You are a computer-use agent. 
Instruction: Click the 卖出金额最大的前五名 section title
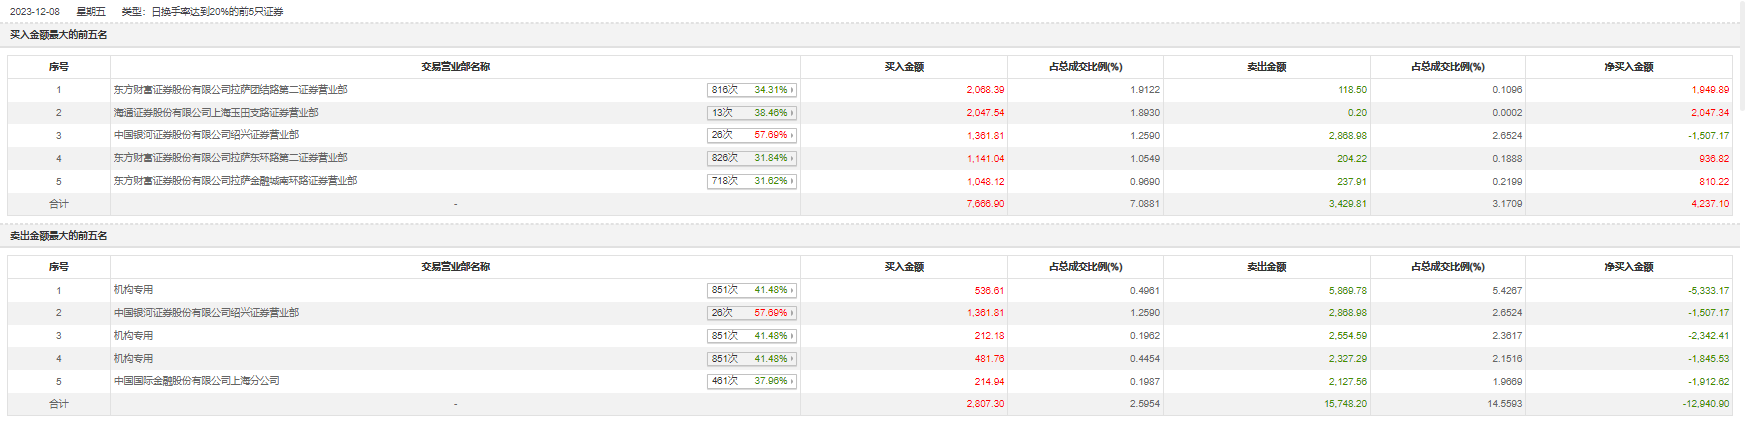59,236
